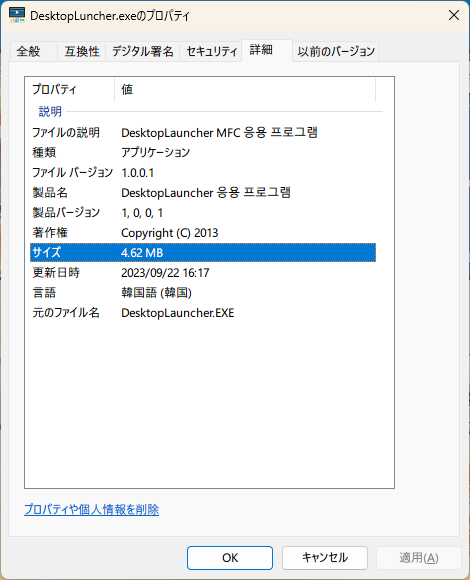Select the デジタル署名 tab
Viewport: 470px width, 580px height.
tap(142, 51)
